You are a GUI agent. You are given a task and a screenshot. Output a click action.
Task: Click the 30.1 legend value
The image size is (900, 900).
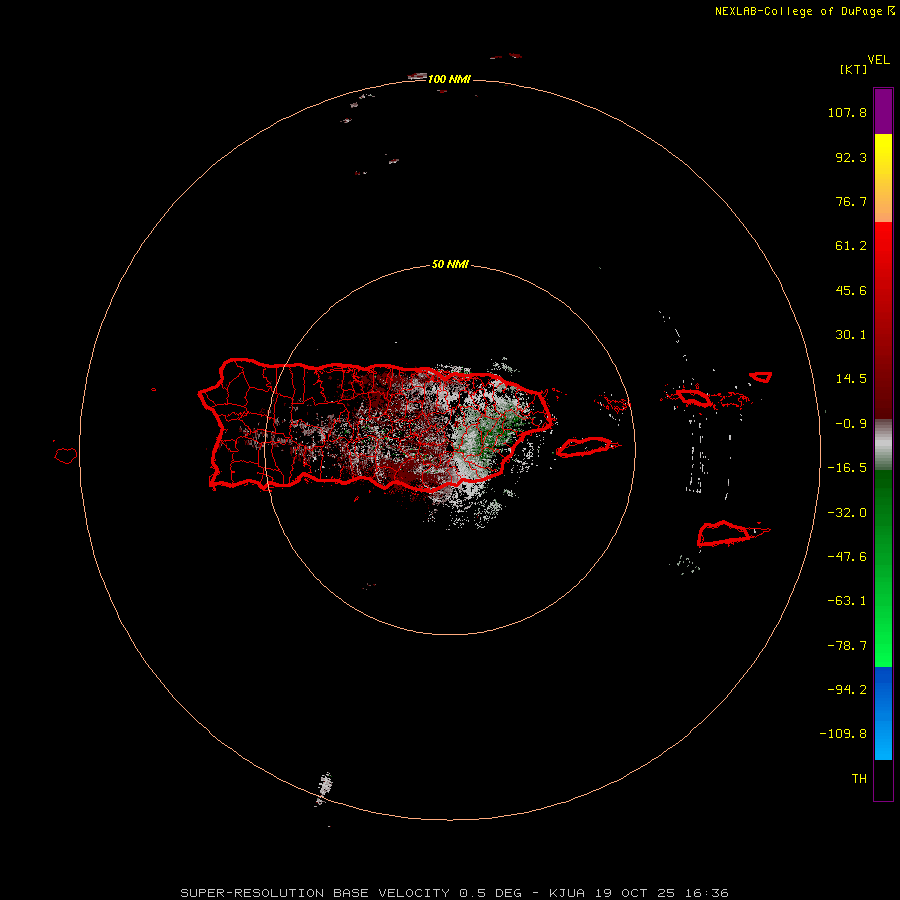(851, 335)
